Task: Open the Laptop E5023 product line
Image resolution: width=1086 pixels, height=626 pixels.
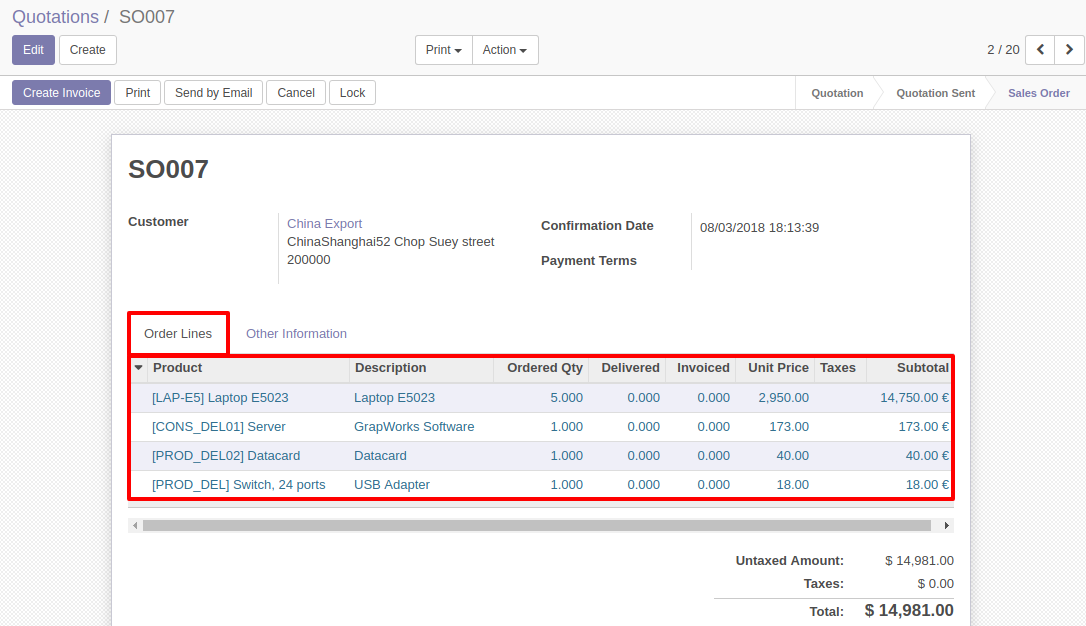Action: [x=220, y=398]
